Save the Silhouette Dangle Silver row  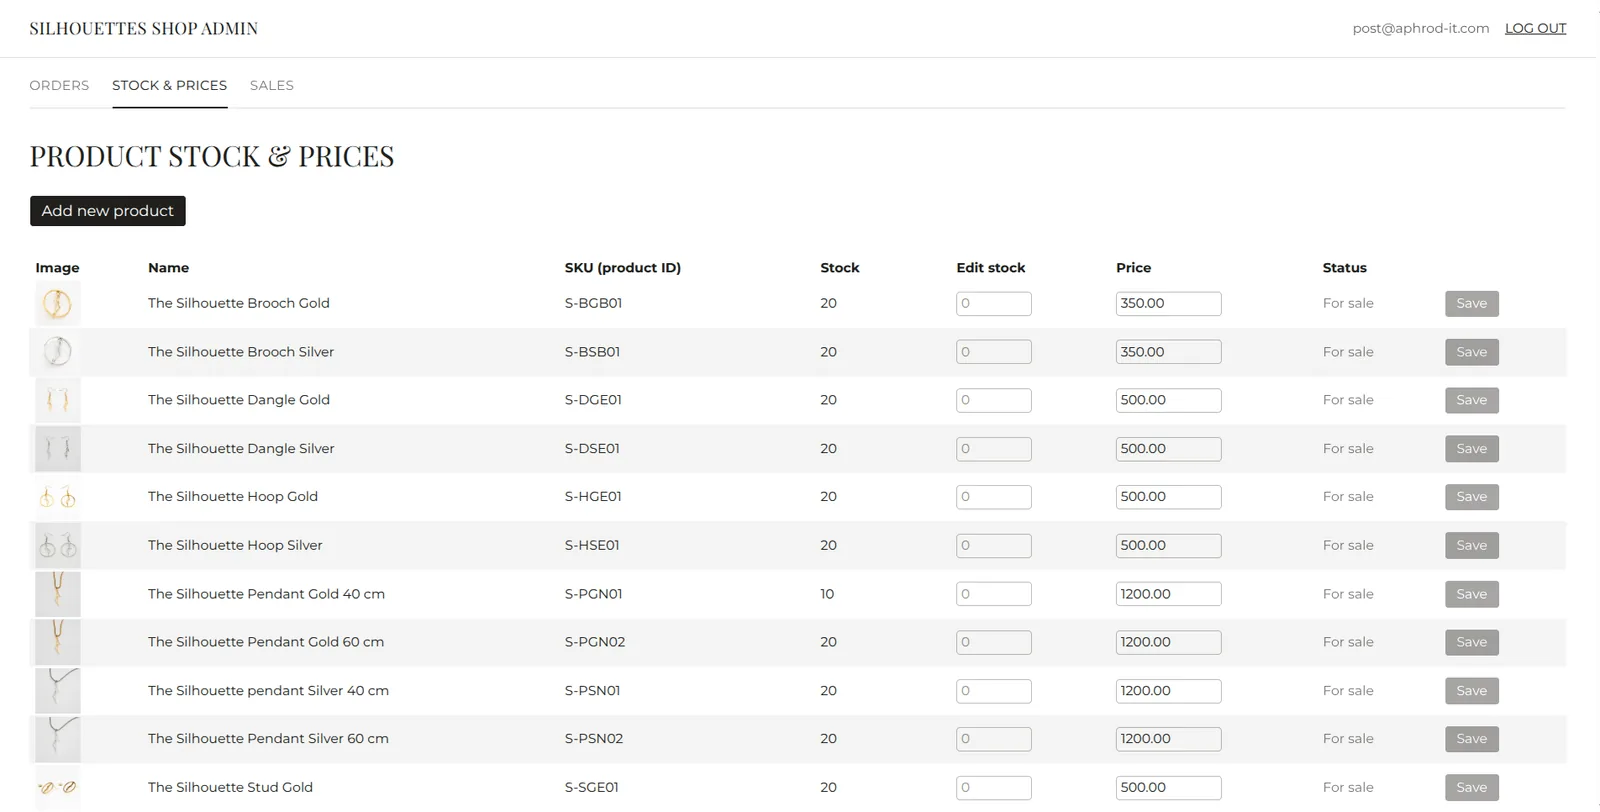click(x=1471, y=449)
